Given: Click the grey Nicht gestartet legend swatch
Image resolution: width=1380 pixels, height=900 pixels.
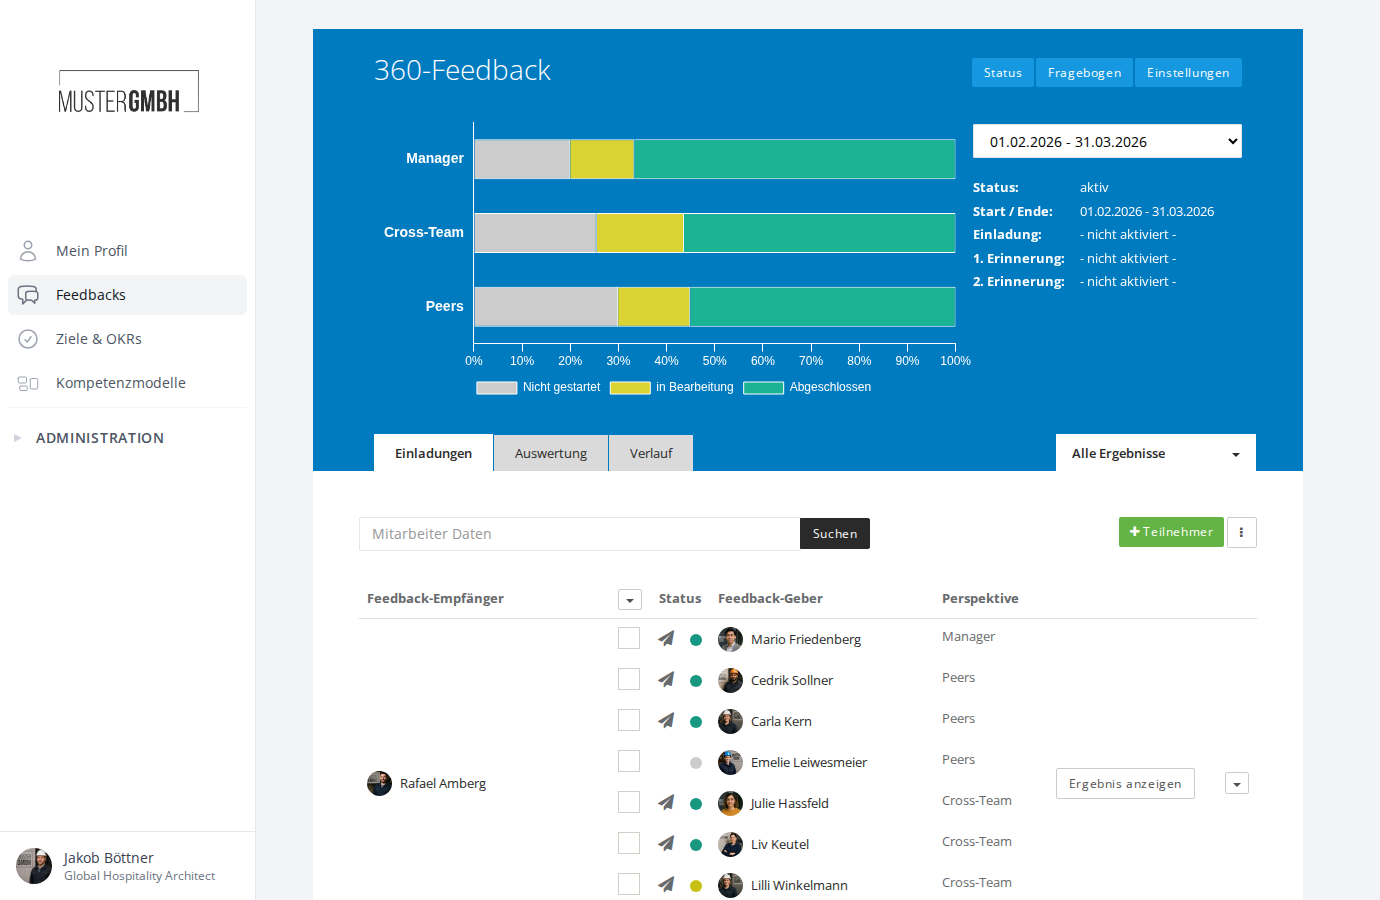Looking at the screenshot, I should click(x=497, y=387).
